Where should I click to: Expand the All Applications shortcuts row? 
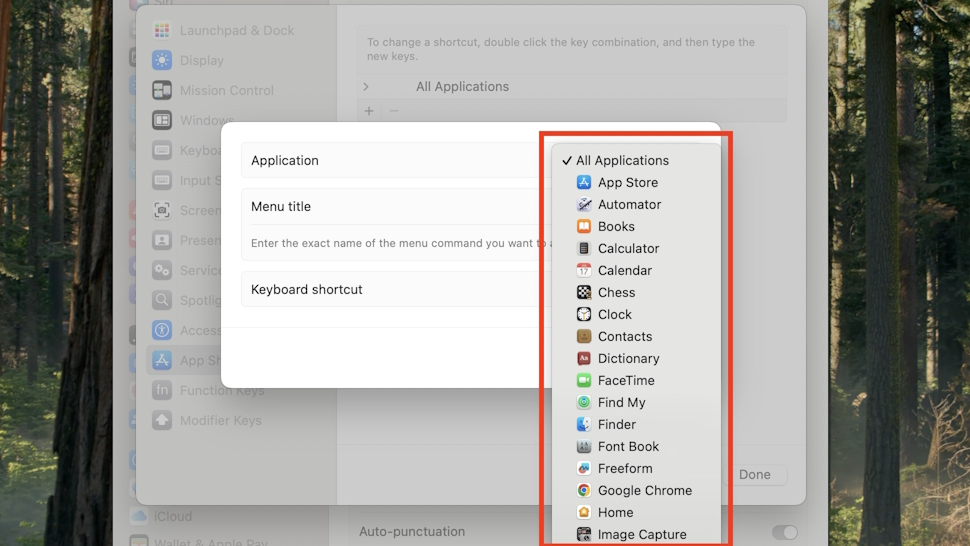(366, 87)
